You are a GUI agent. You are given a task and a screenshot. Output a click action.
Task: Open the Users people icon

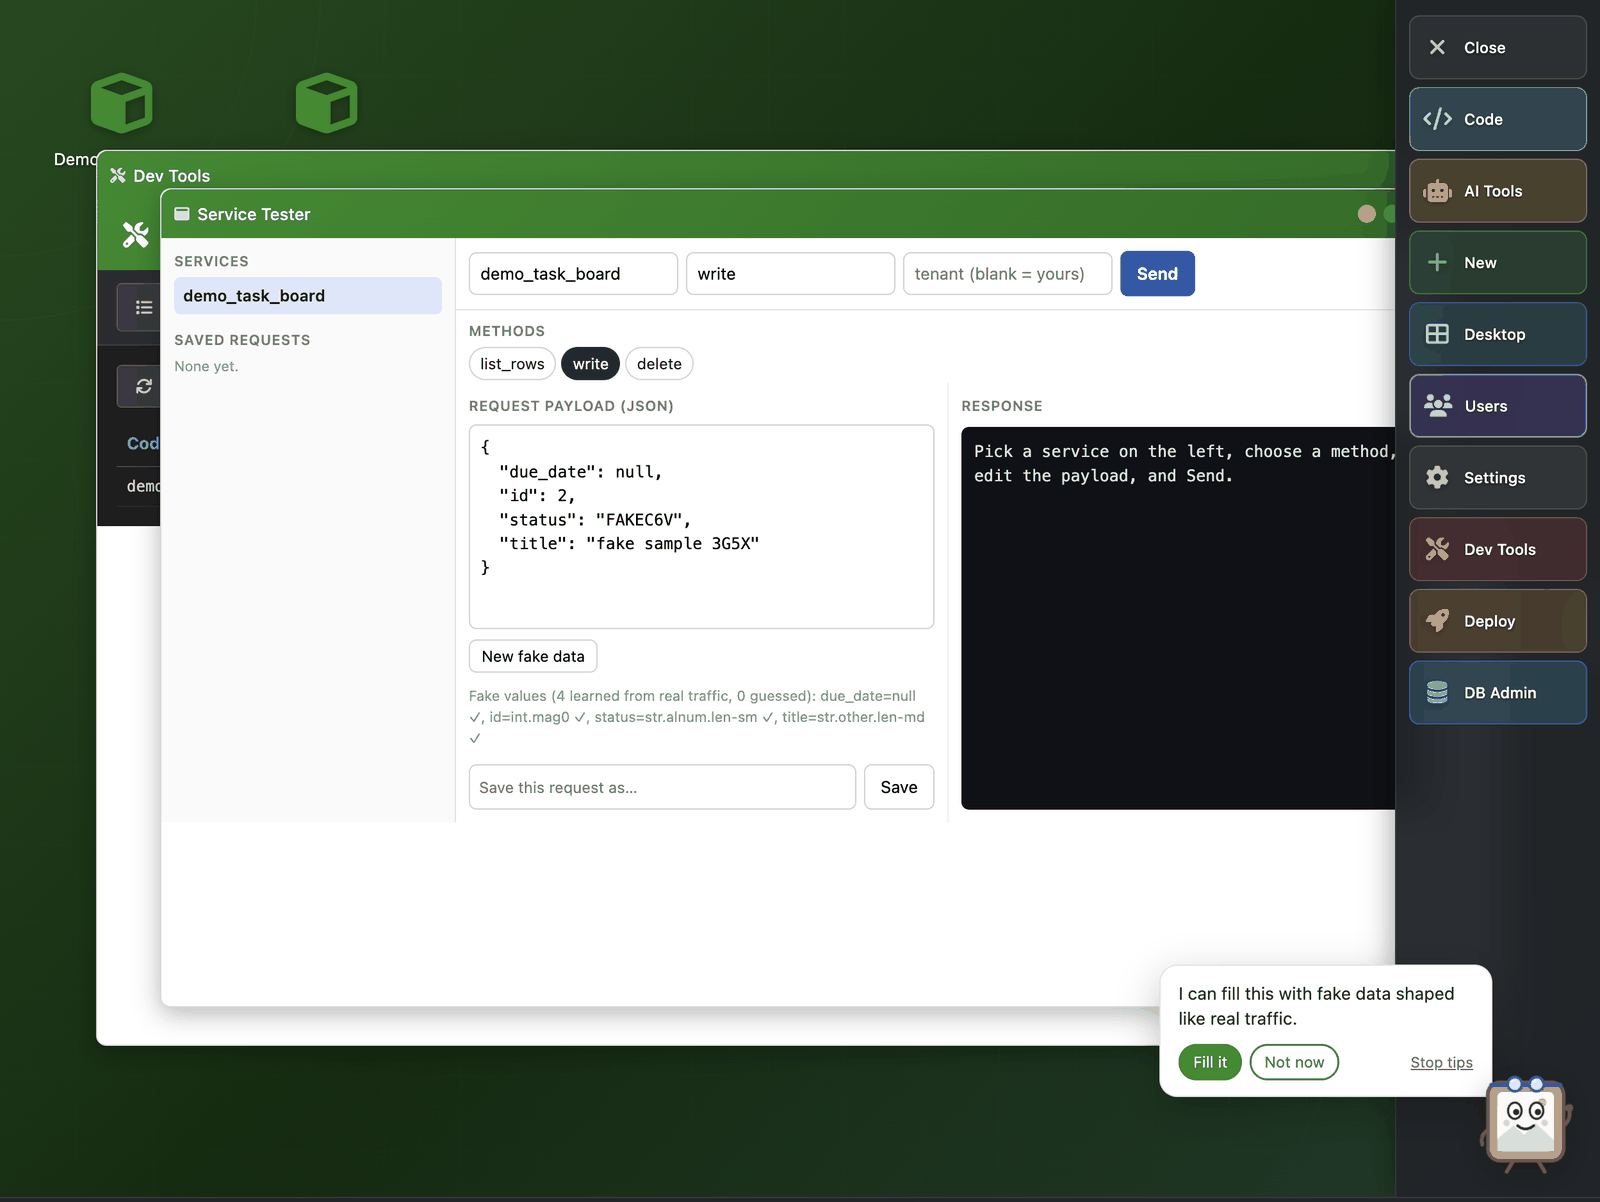1437,405
